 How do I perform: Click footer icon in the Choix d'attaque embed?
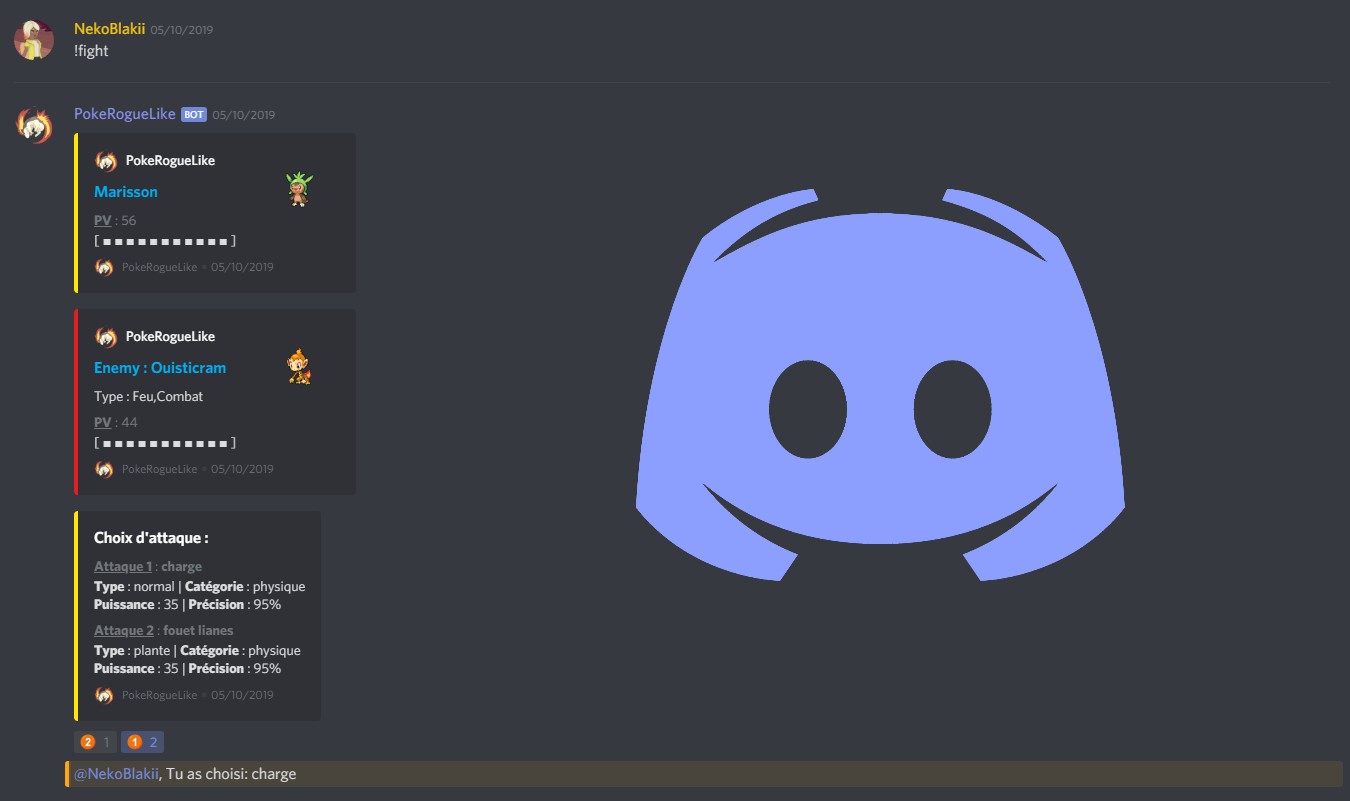[104, 695]
